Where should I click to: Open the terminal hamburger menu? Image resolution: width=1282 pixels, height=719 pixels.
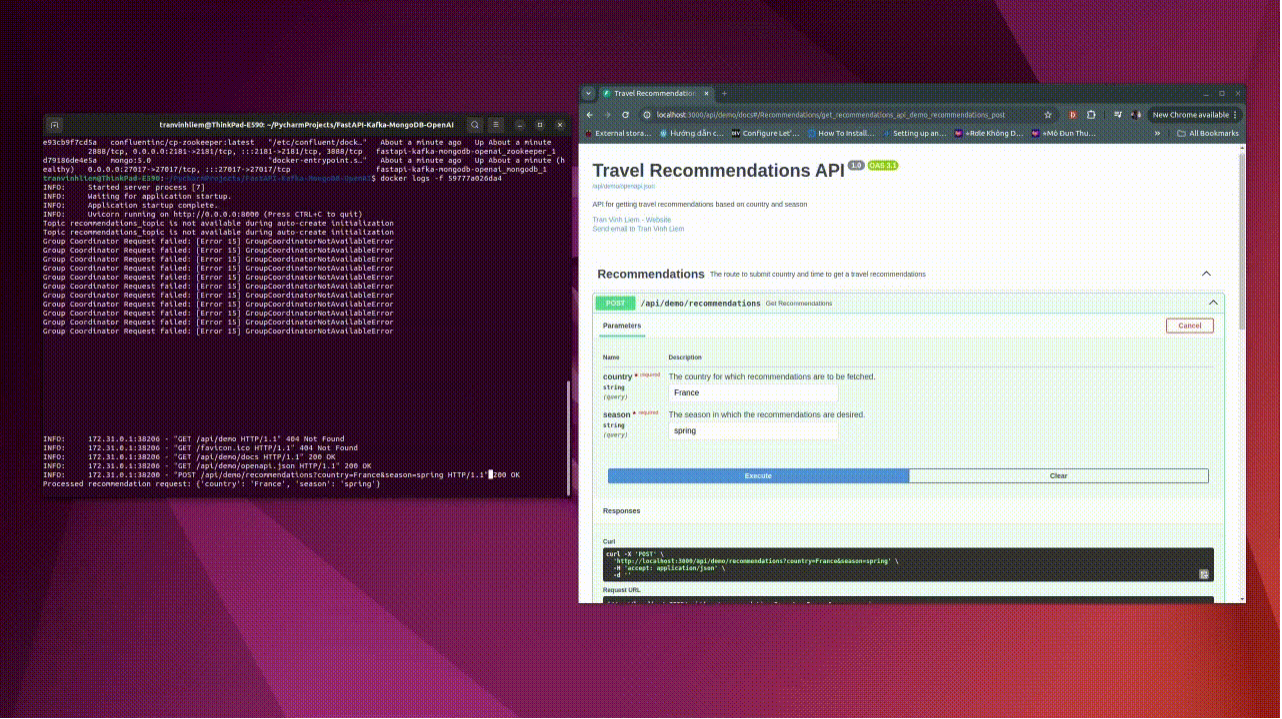pos(496,125)
